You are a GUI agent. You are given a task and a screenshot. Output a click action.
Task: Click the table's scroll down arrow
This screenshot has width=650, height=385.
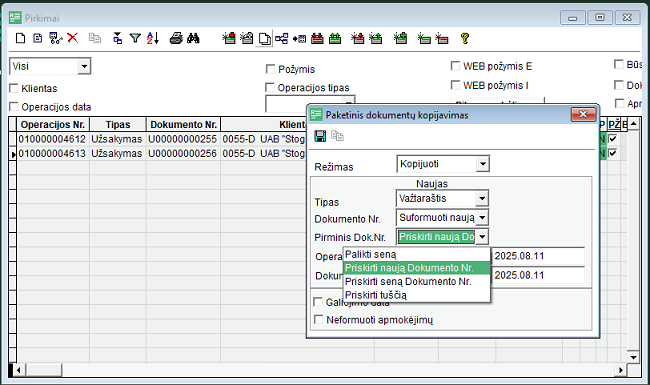[633, 357]
